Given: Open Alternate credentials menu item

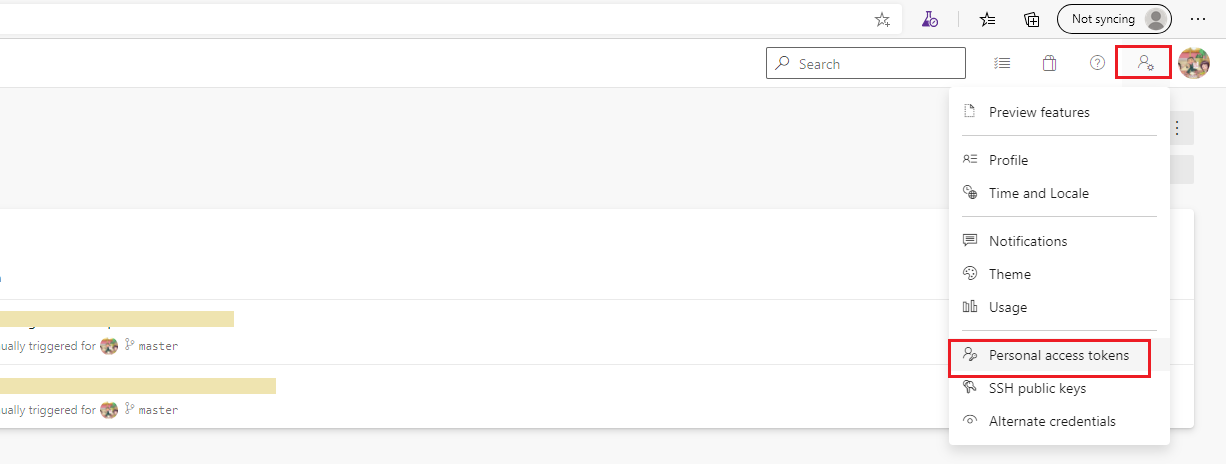Looking at the screenshot, I should [1052, 421].
